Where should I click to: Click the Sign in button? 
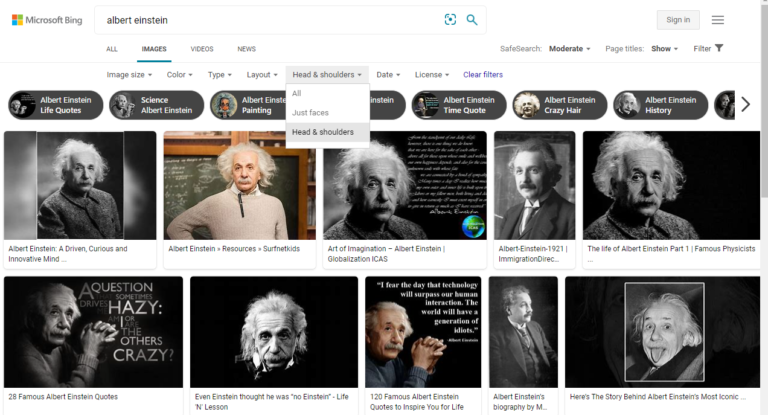678,20
